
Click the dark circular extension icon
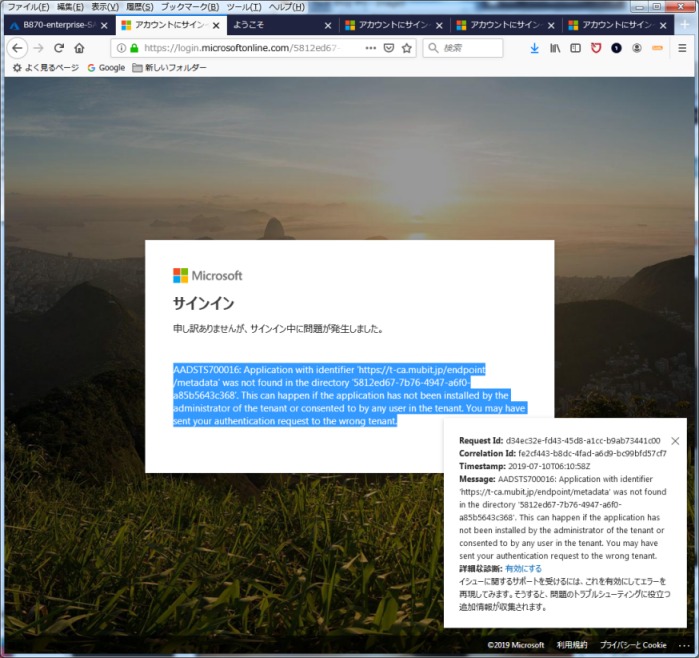click(x=616, y=48)
